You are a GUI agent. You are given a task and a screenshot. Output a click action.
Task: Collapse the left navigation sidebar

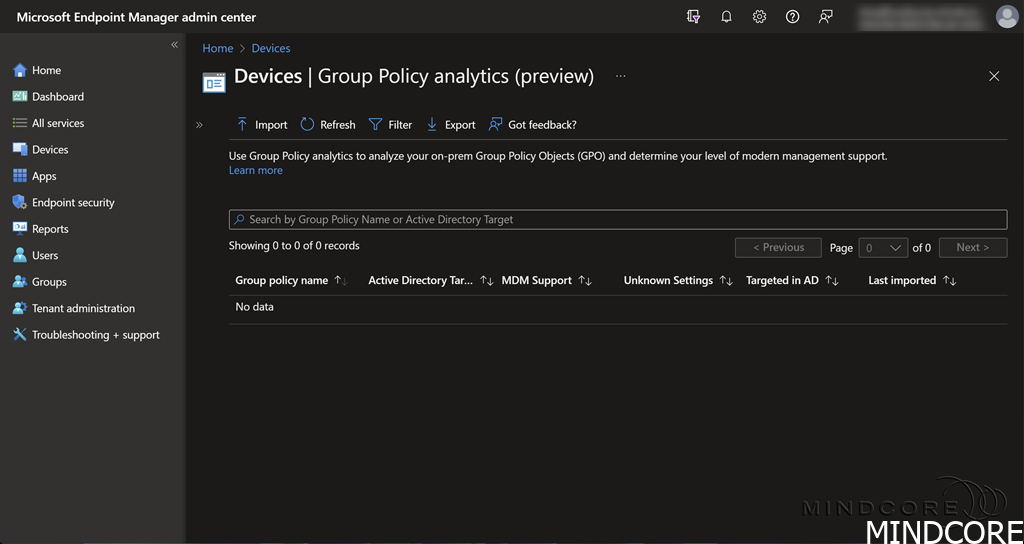pyautogui.click(x=174, y=45)
